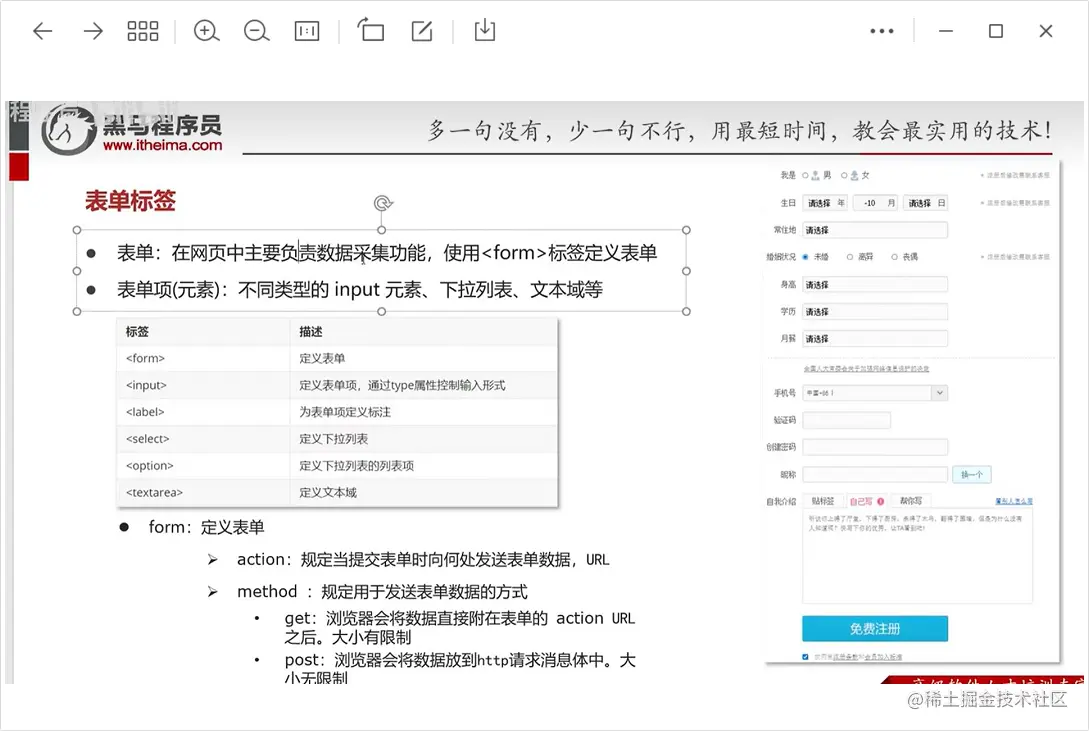Maximize the image viewer window
The height and width of the screenshot is (731, 1089).
click(x=996, y=31)
